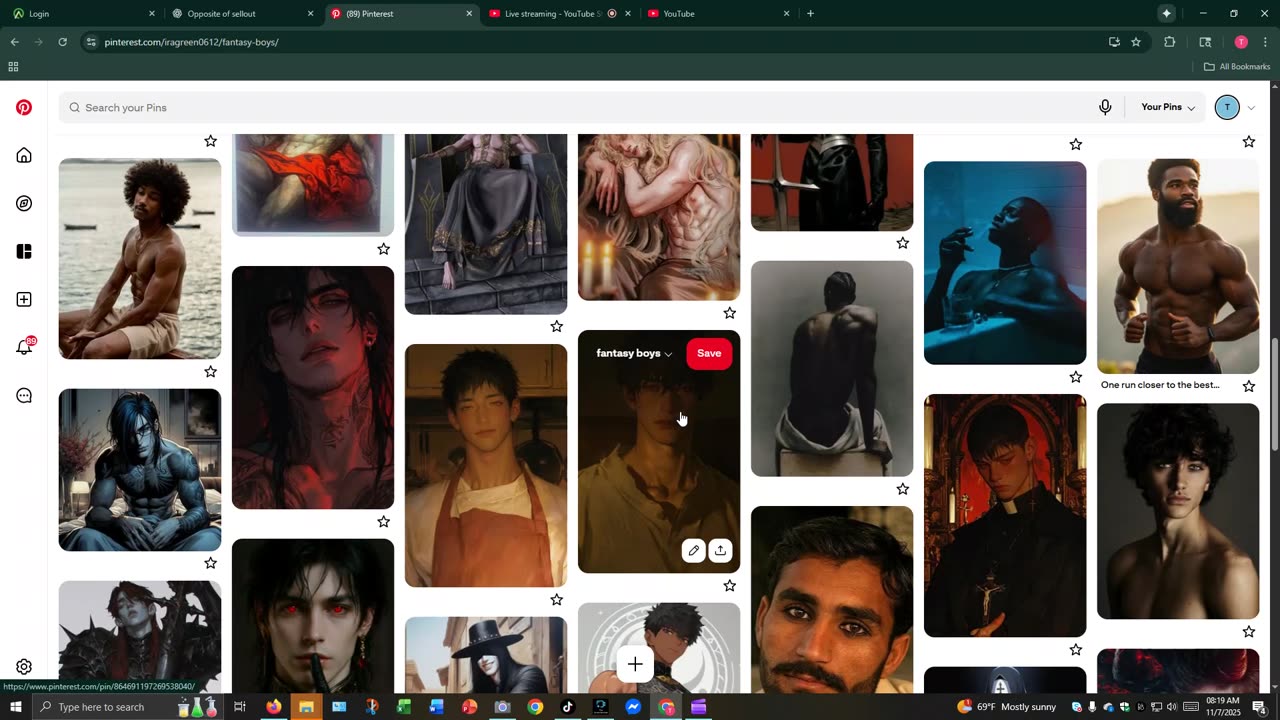Click the floating plus button over pins

(635, 664)
